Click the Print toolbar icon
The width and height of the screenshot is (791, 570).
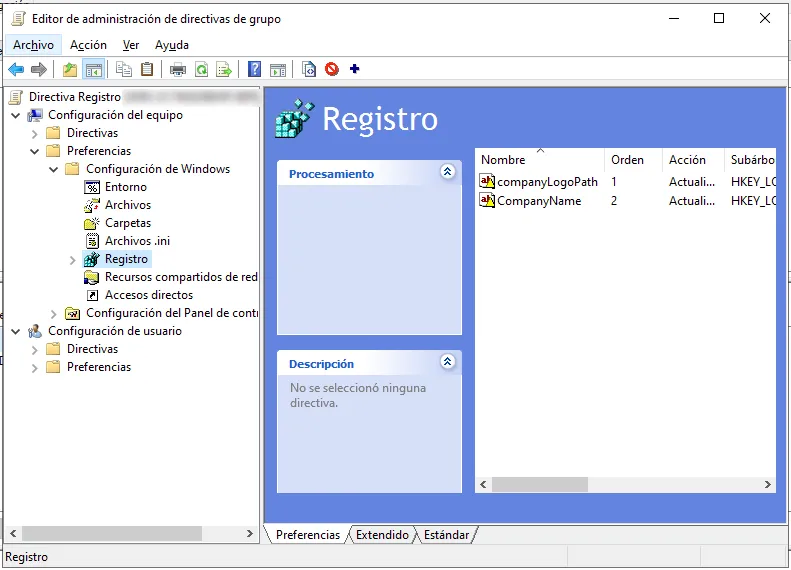tap(178, 69)
